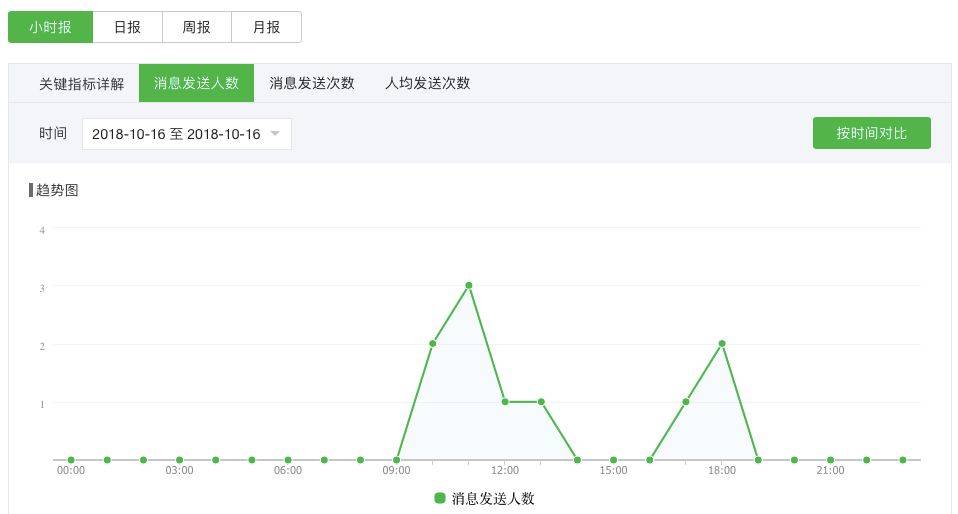
Task: Switch to 日报 daily report
Action: [x=127, y=28]
